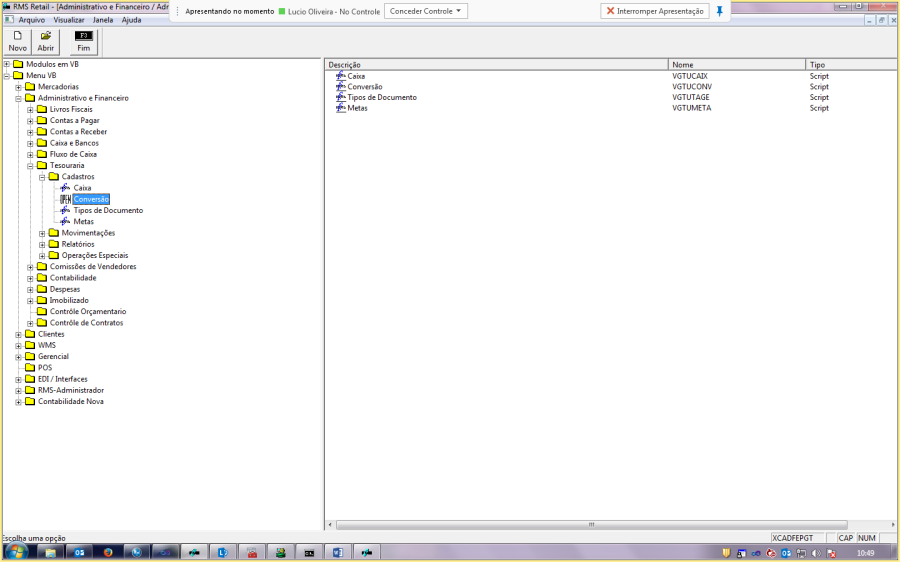Click the volume icon in system tray
This screenshot has width=900, height=562.
tap(816, 553)
